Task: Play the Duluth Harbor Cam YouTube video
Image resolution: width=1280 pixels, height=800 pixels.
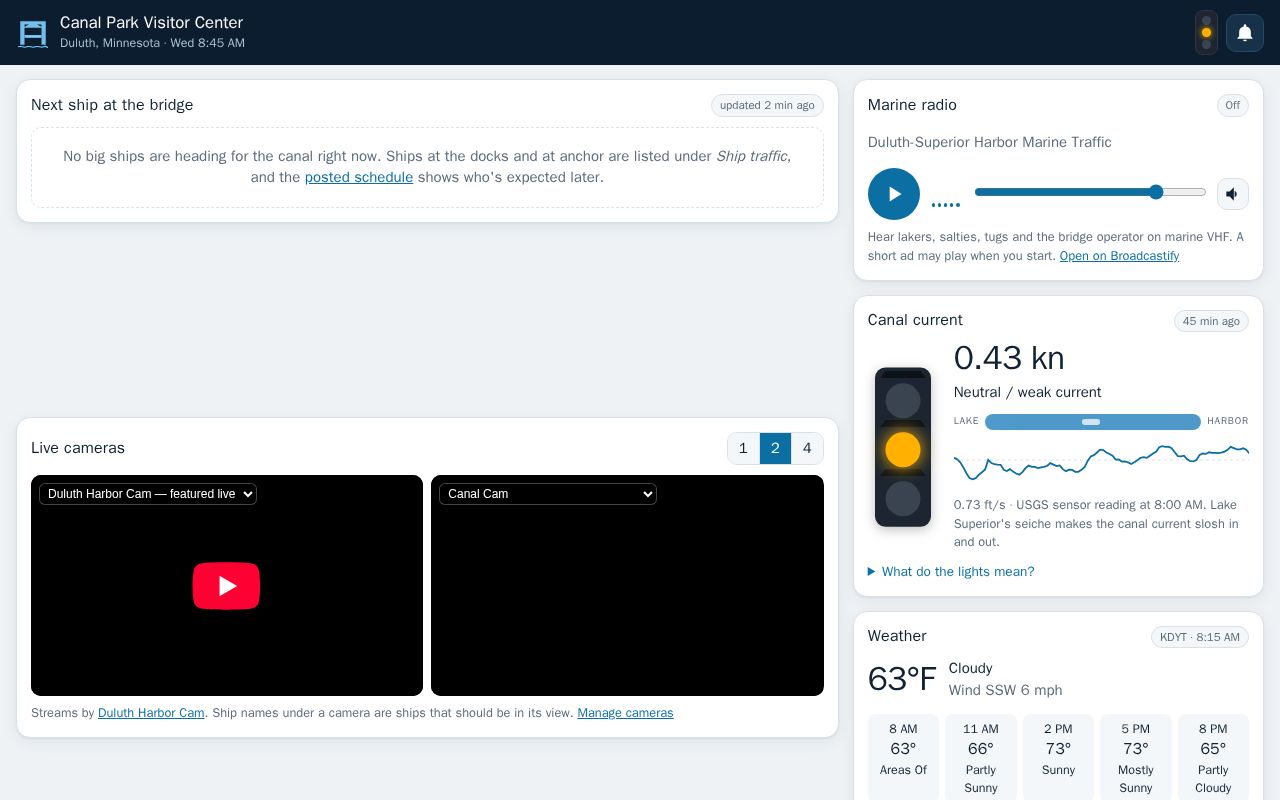Action: (226, 586)
